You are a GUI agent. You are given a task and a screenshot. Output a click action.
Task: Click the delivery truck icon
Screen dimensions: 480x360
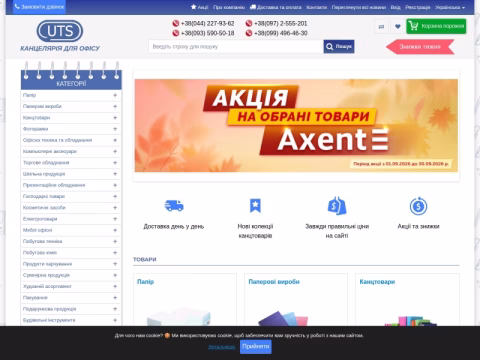tap(174, 206)
